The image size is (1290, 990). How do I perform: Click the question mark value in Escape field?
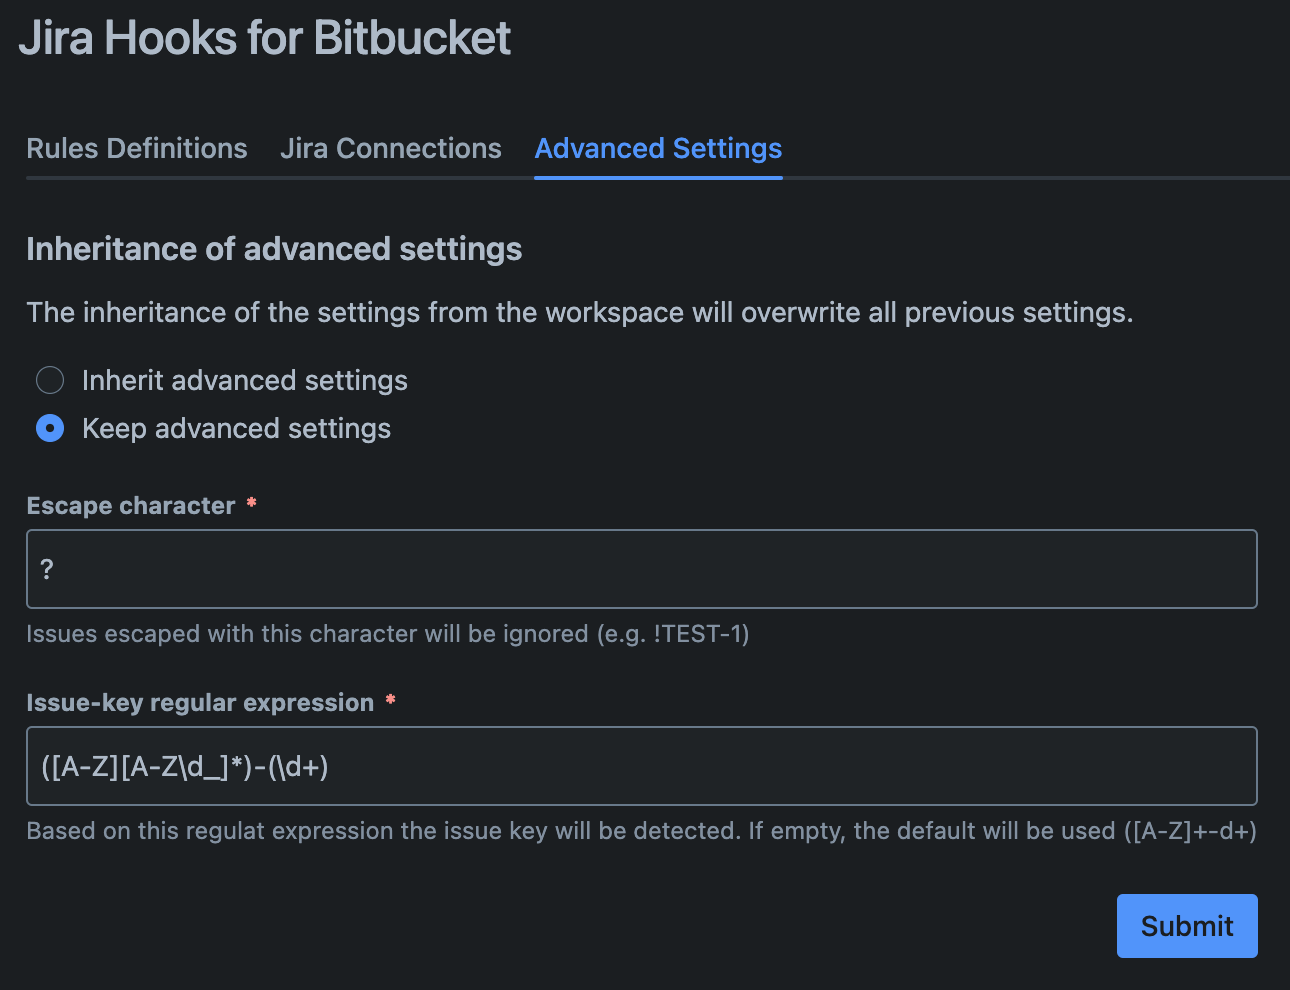click(x=47, y=569)
